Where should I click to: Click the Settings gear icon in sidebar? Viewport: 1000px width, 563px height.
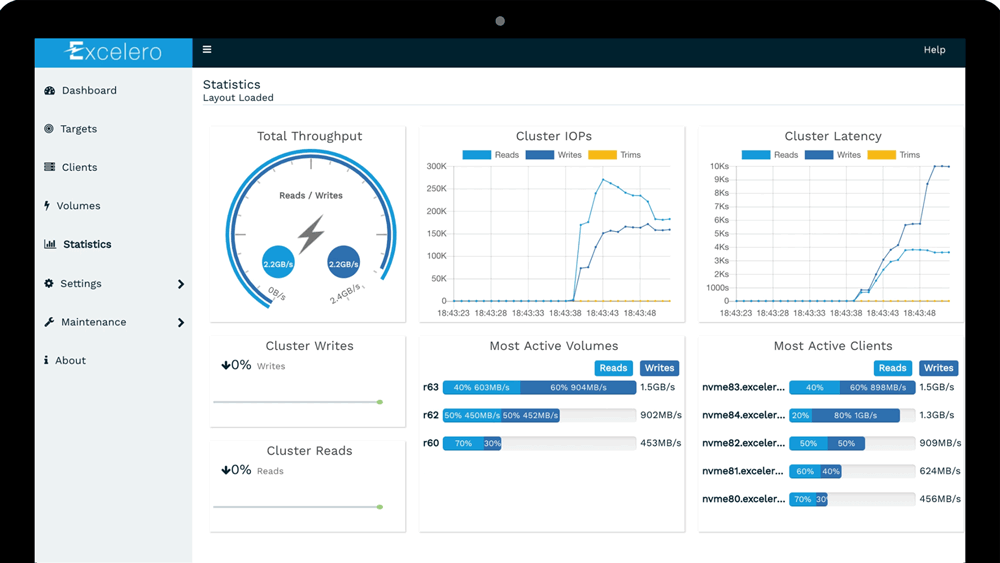click(49, 283)
